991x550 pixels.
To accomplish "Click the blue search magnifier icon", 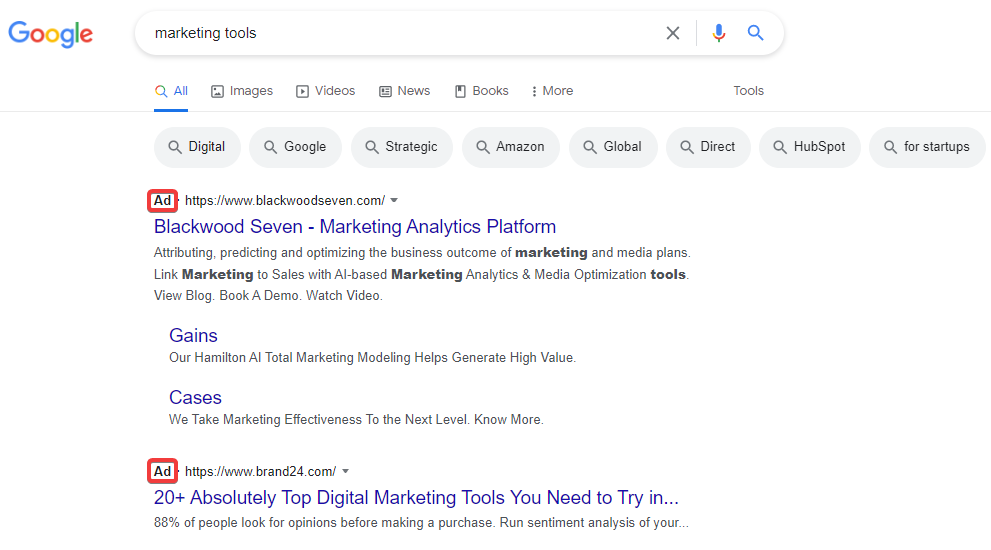I will 756,33.
